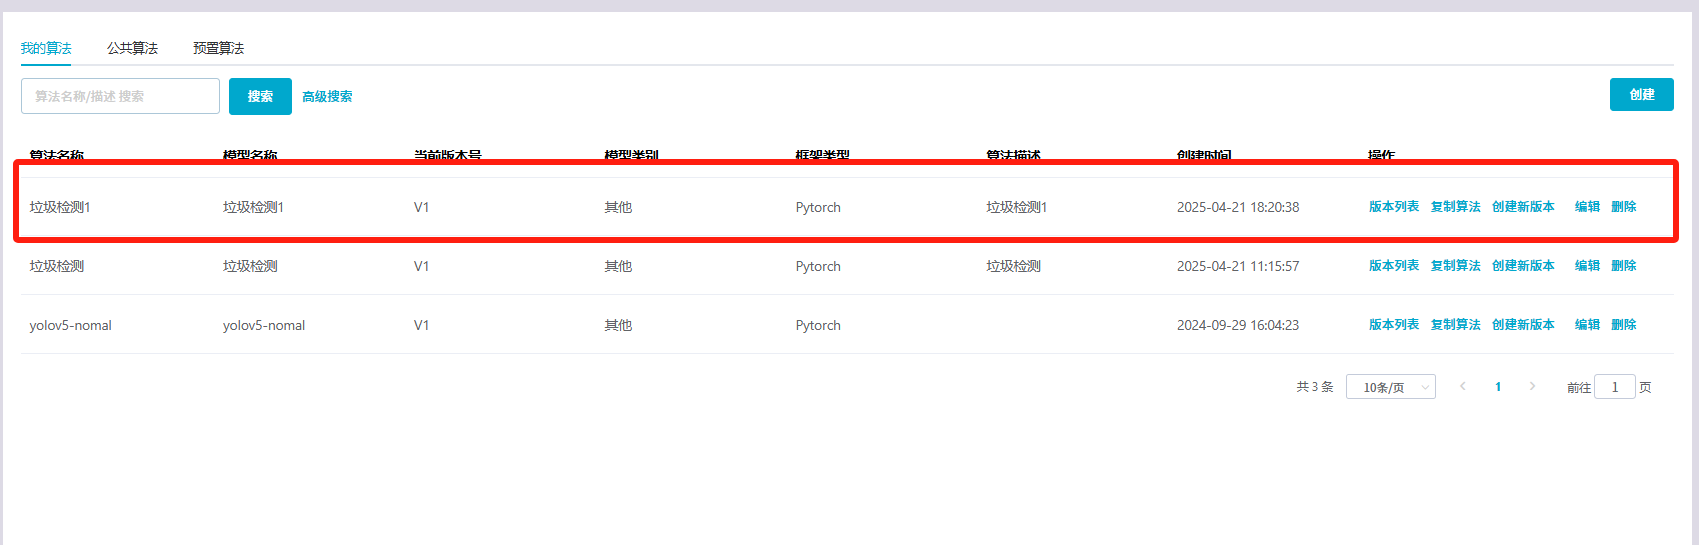Delete the yolov5-nomal algorithm
Viewport: 1699px width, 545px height.
click(x=1623, y=325)
